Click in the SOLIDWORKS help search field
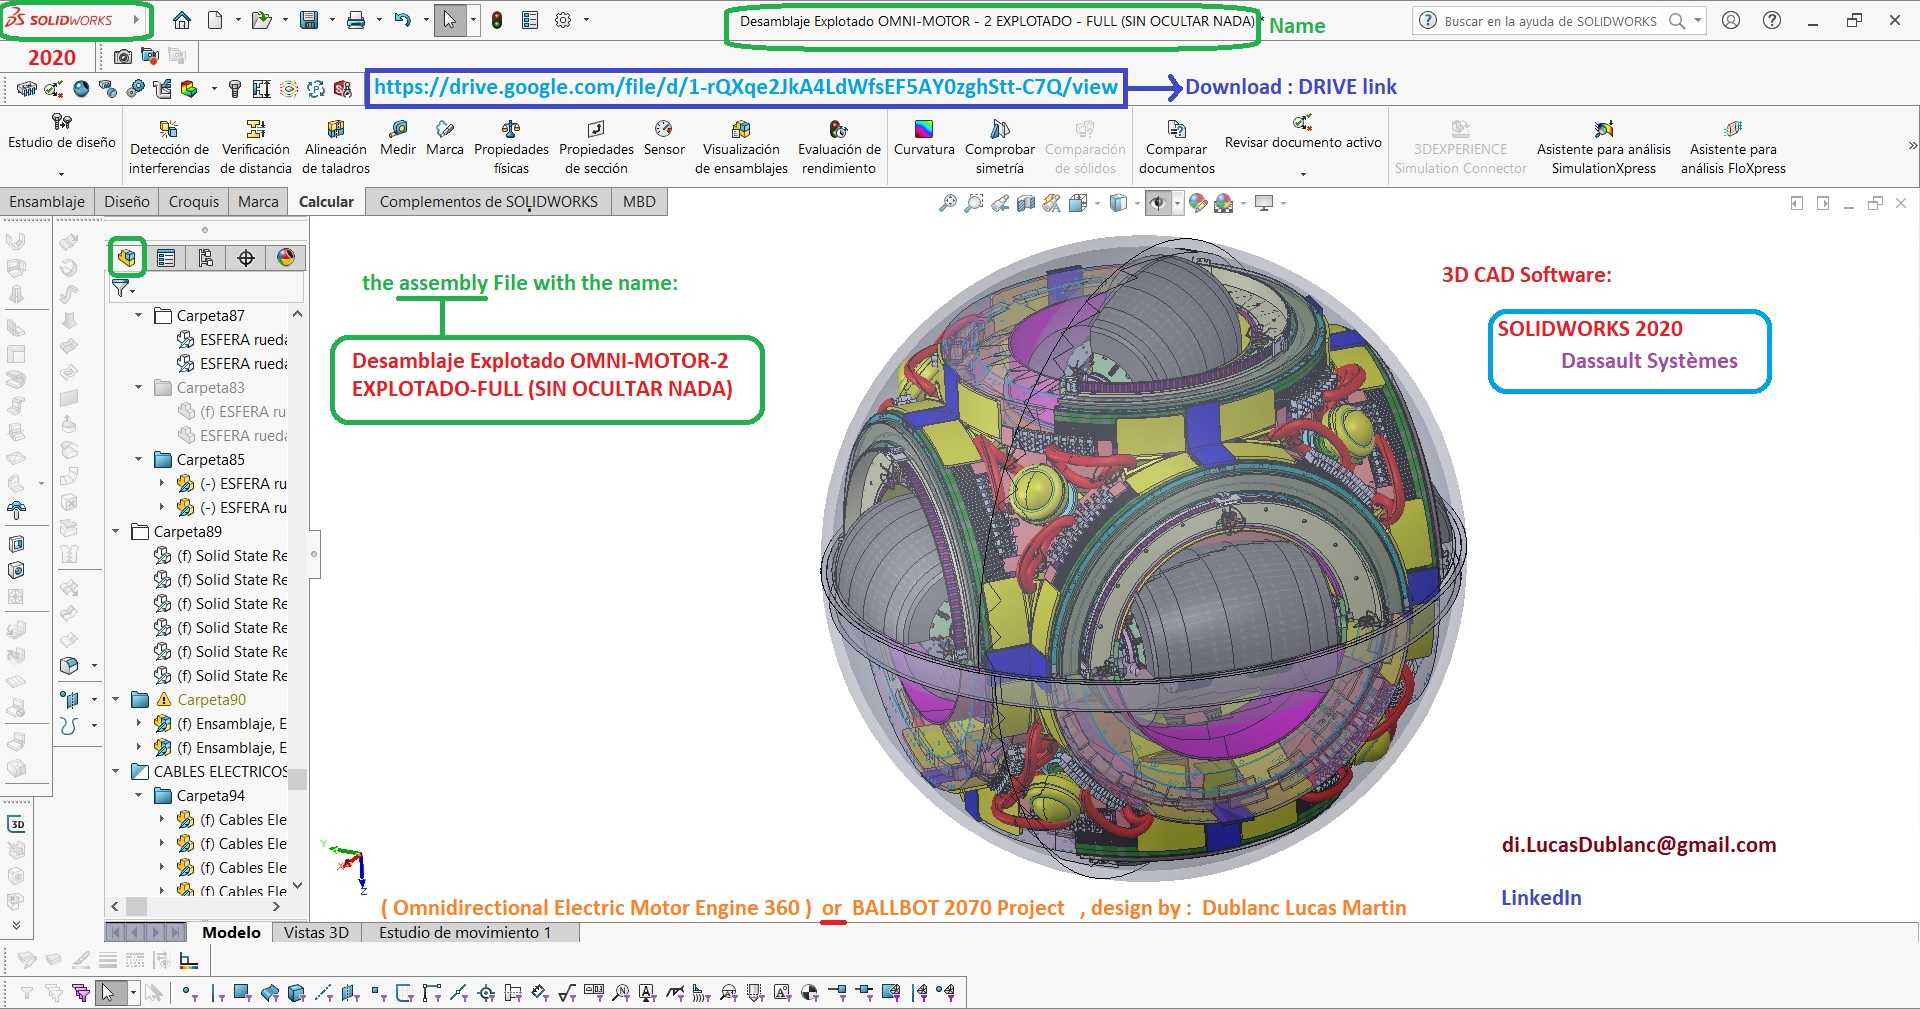The image size is (1920, 1009). (1550, 20)
